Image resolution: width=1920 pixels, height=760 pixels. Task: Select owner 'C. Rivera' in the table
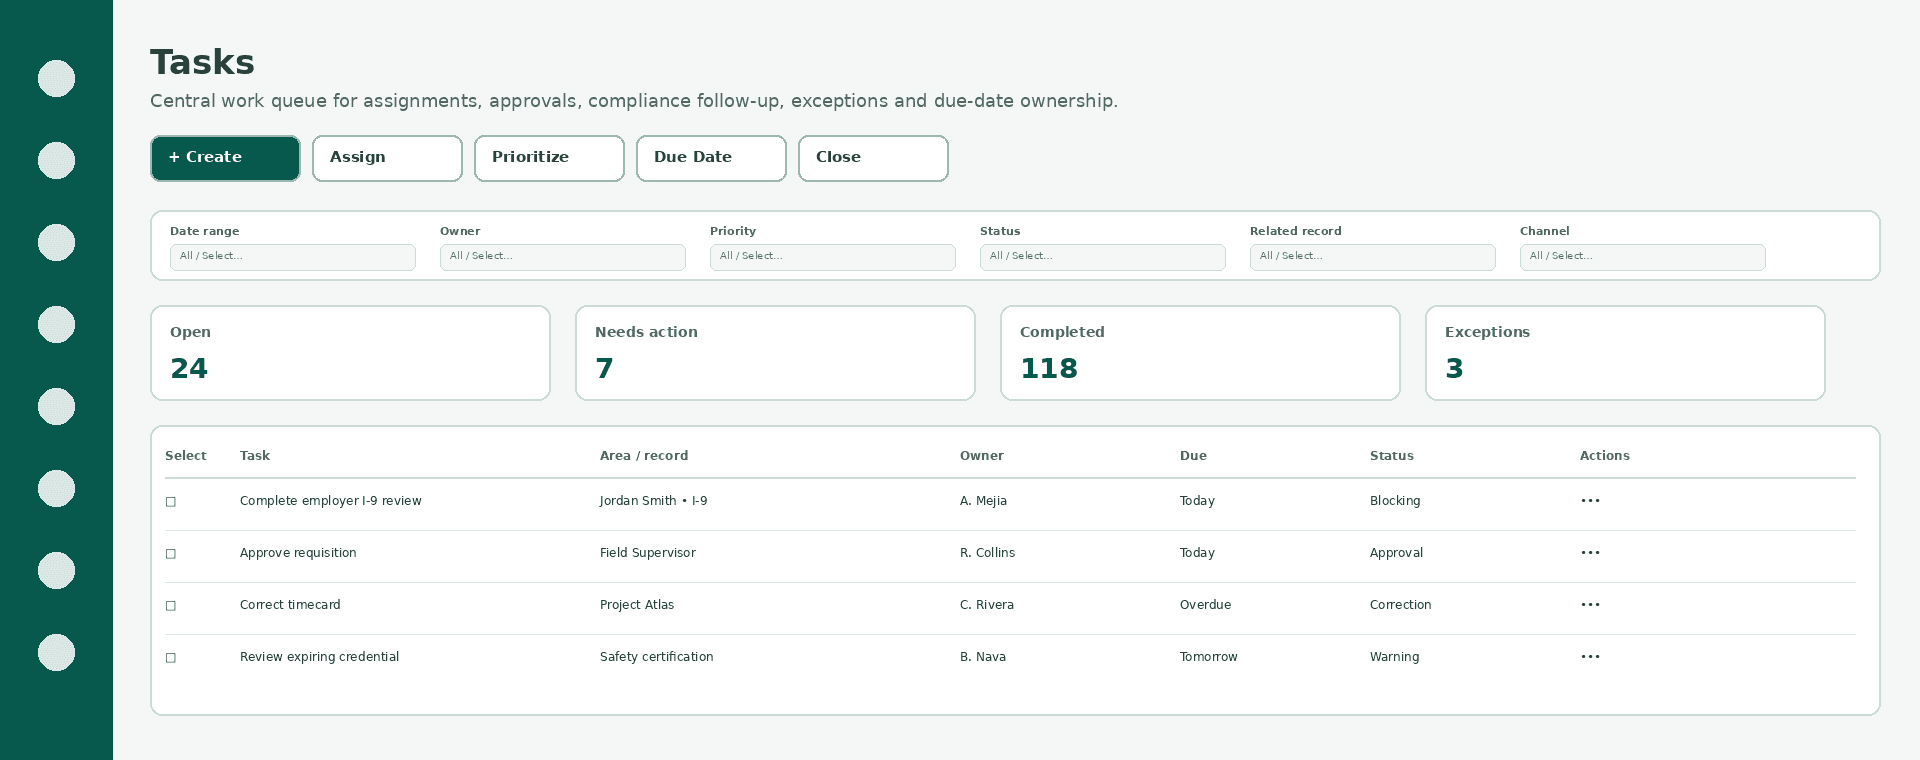[987, 605]
